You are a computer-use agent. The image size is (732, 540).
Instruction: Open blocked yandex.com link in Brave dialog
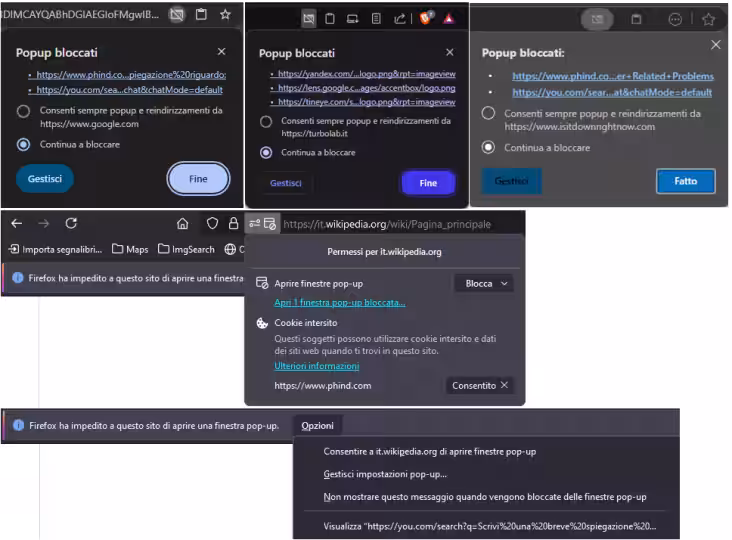point(367,74)
